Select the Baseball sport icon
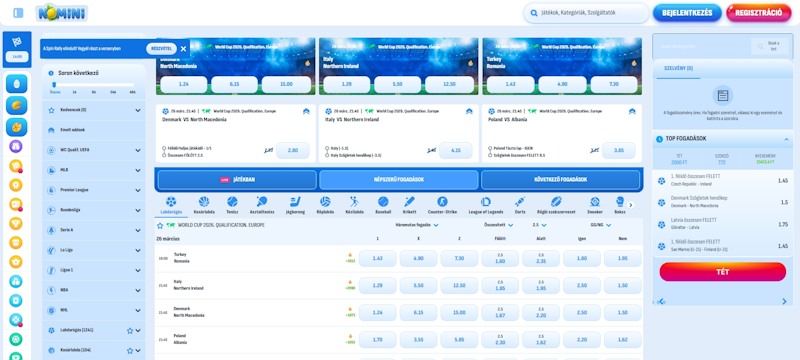Screen dimensions: 800x360 pyautogui.click(x=383, y=202)
